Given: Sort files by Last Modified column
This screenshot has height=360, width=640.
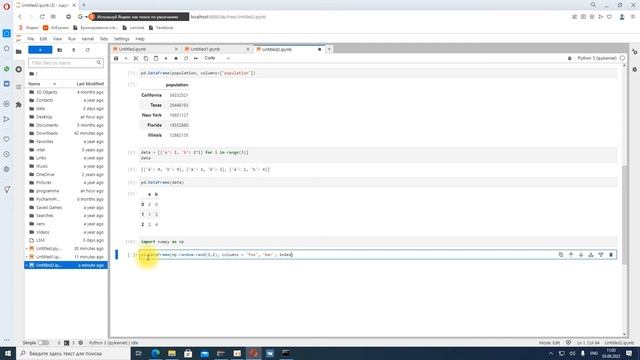Looking at the screenshot, I should coord(90,84).
